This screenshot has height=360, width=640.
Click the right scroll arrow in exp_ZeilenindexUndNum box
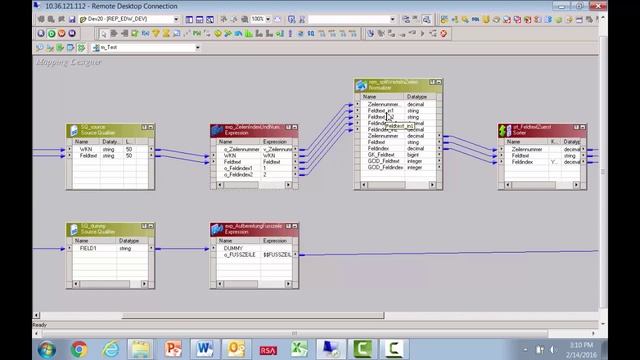click(x=288, y=185)
